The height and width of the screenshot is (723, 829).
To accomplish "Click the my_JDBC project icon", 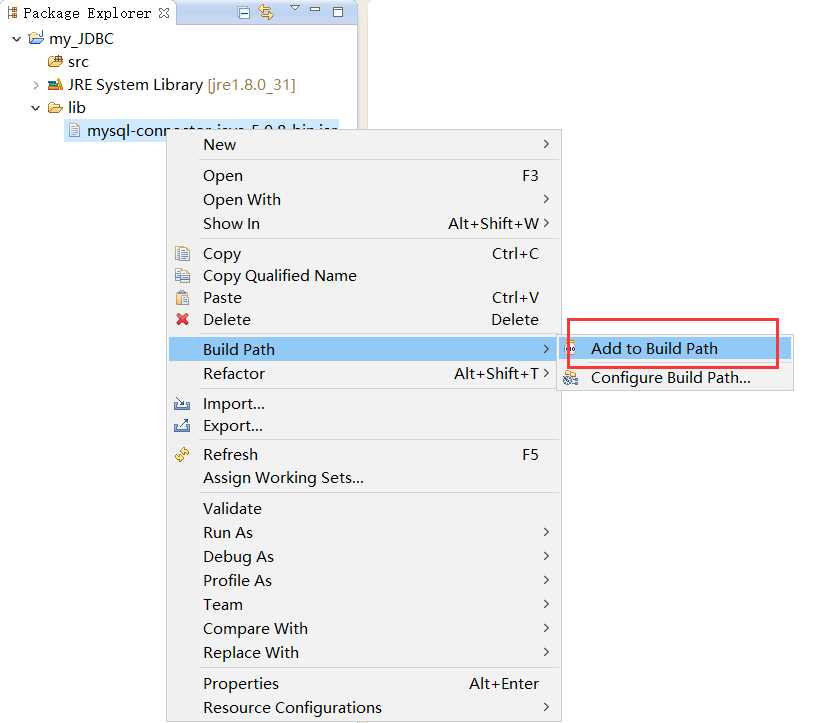I will click(x=36, y=38).
